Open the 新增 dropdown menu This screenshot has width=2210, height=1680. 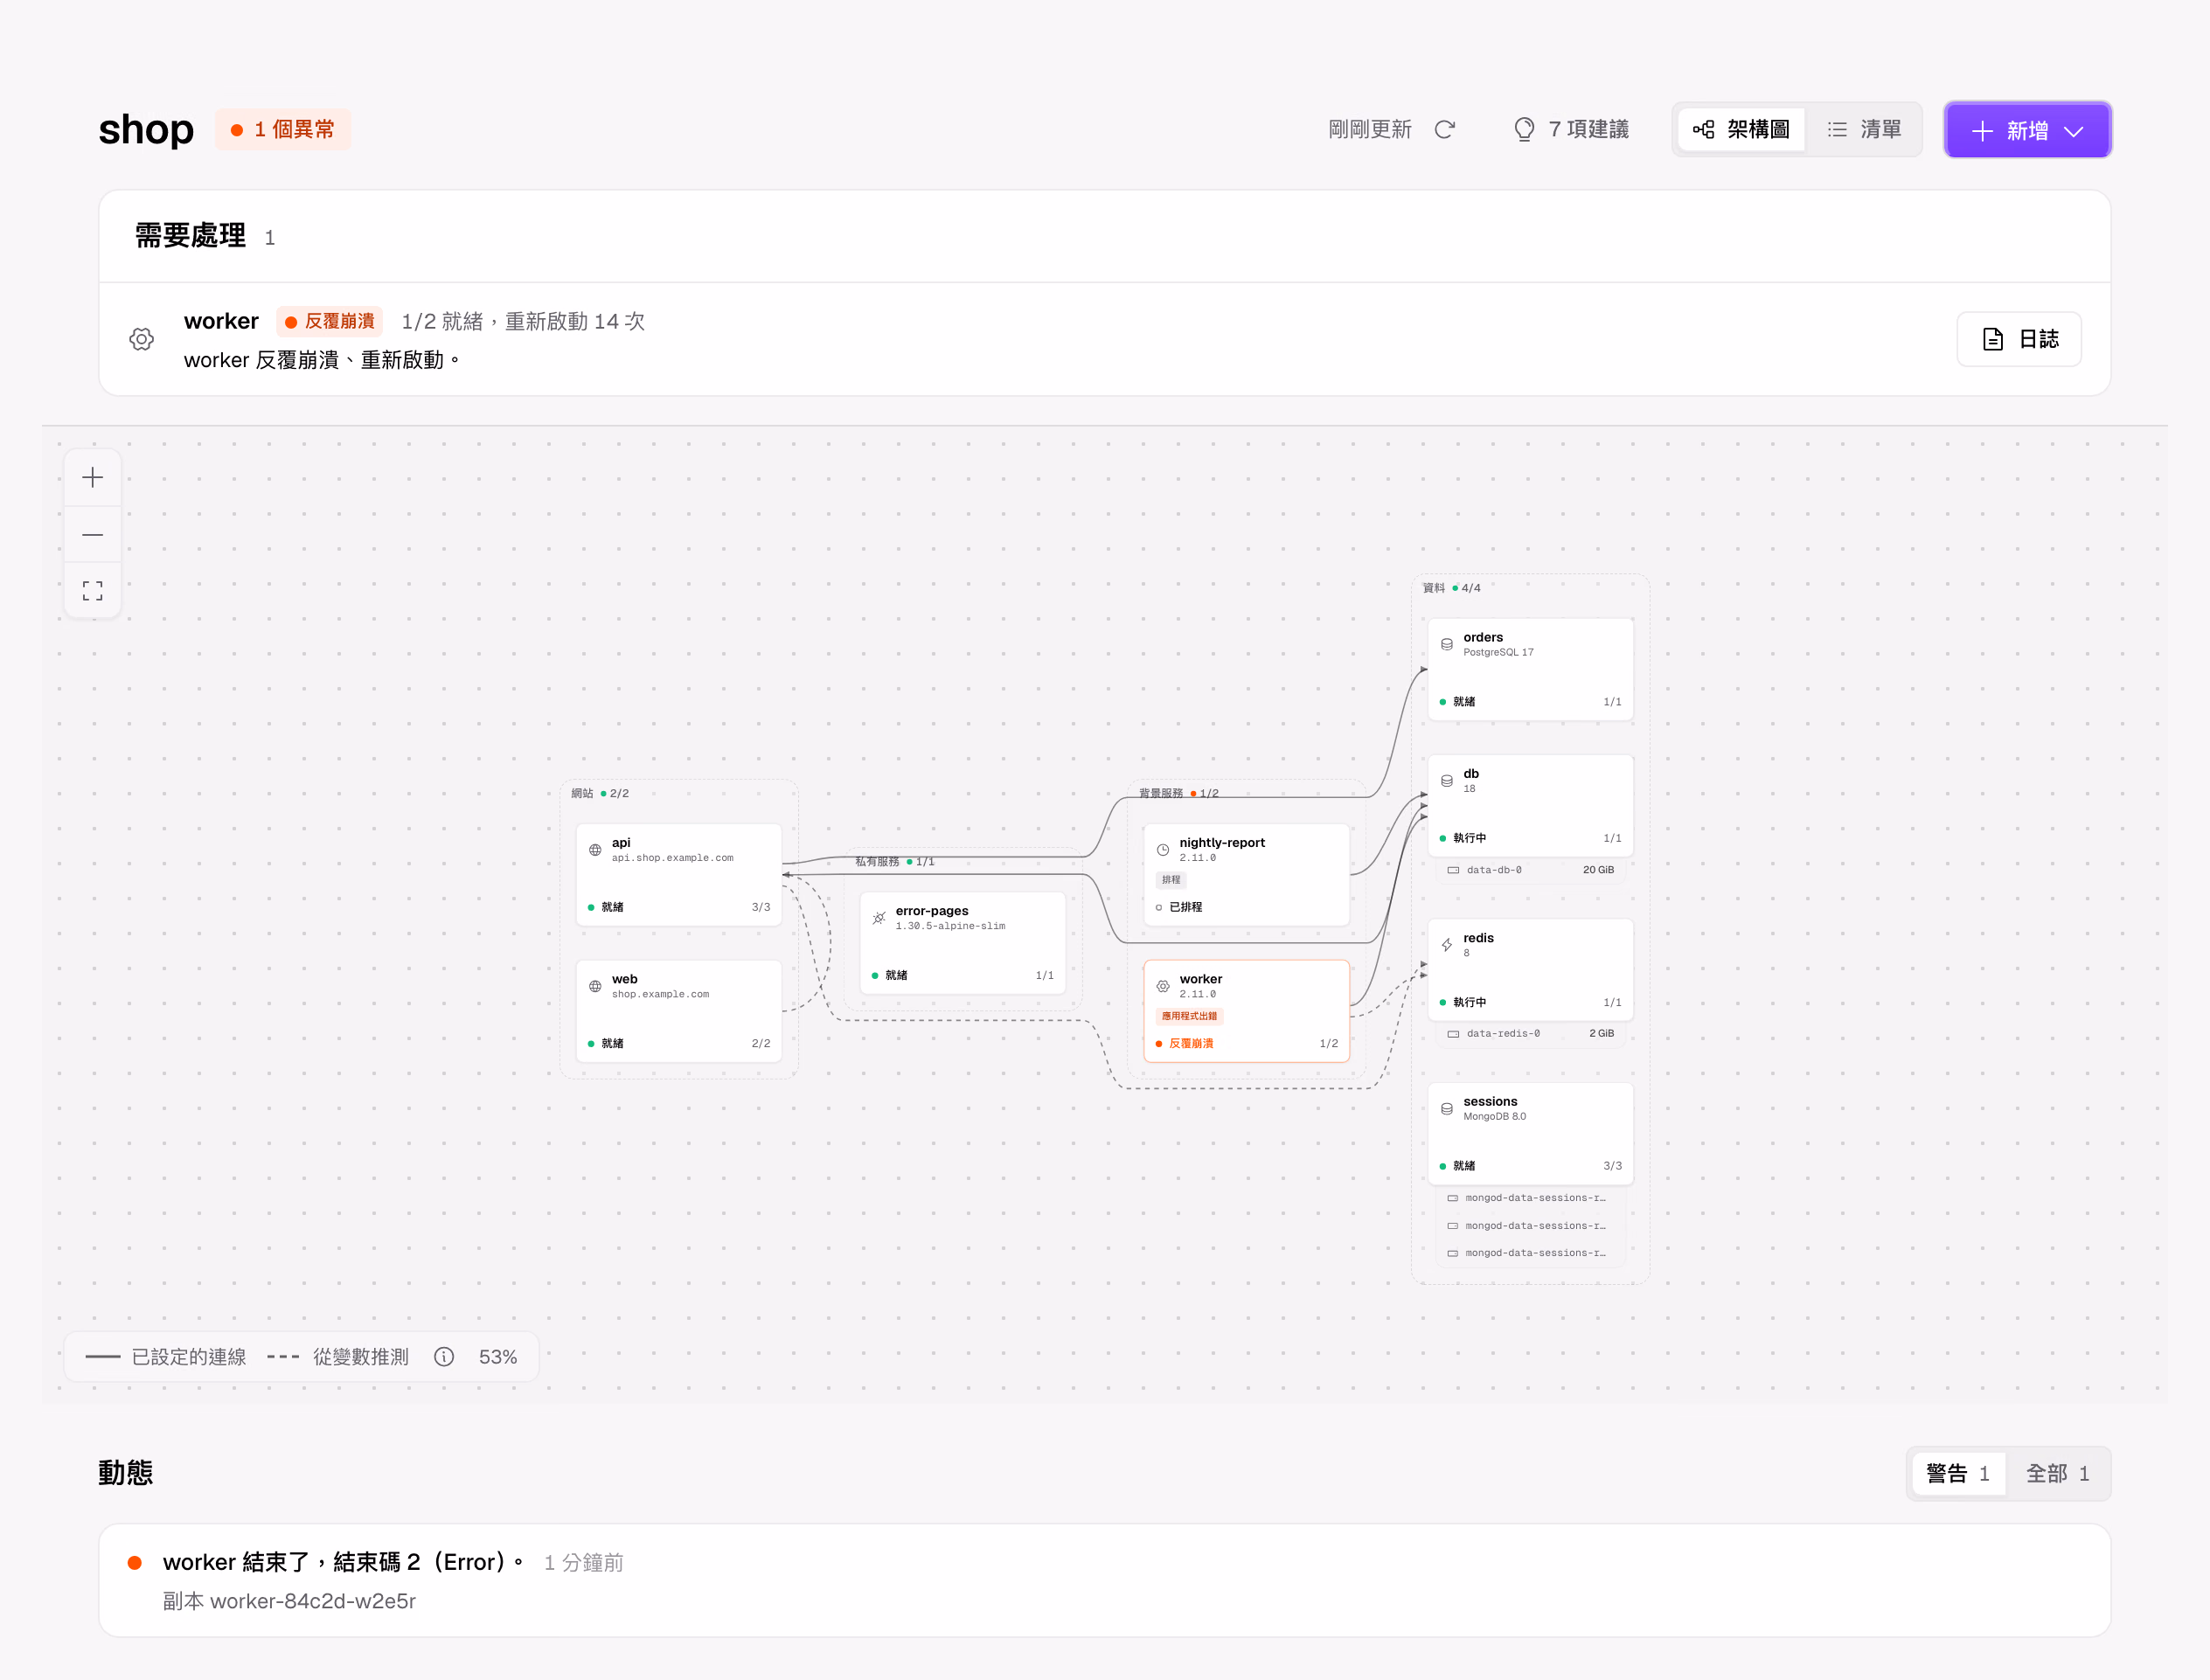(2028, 130)
